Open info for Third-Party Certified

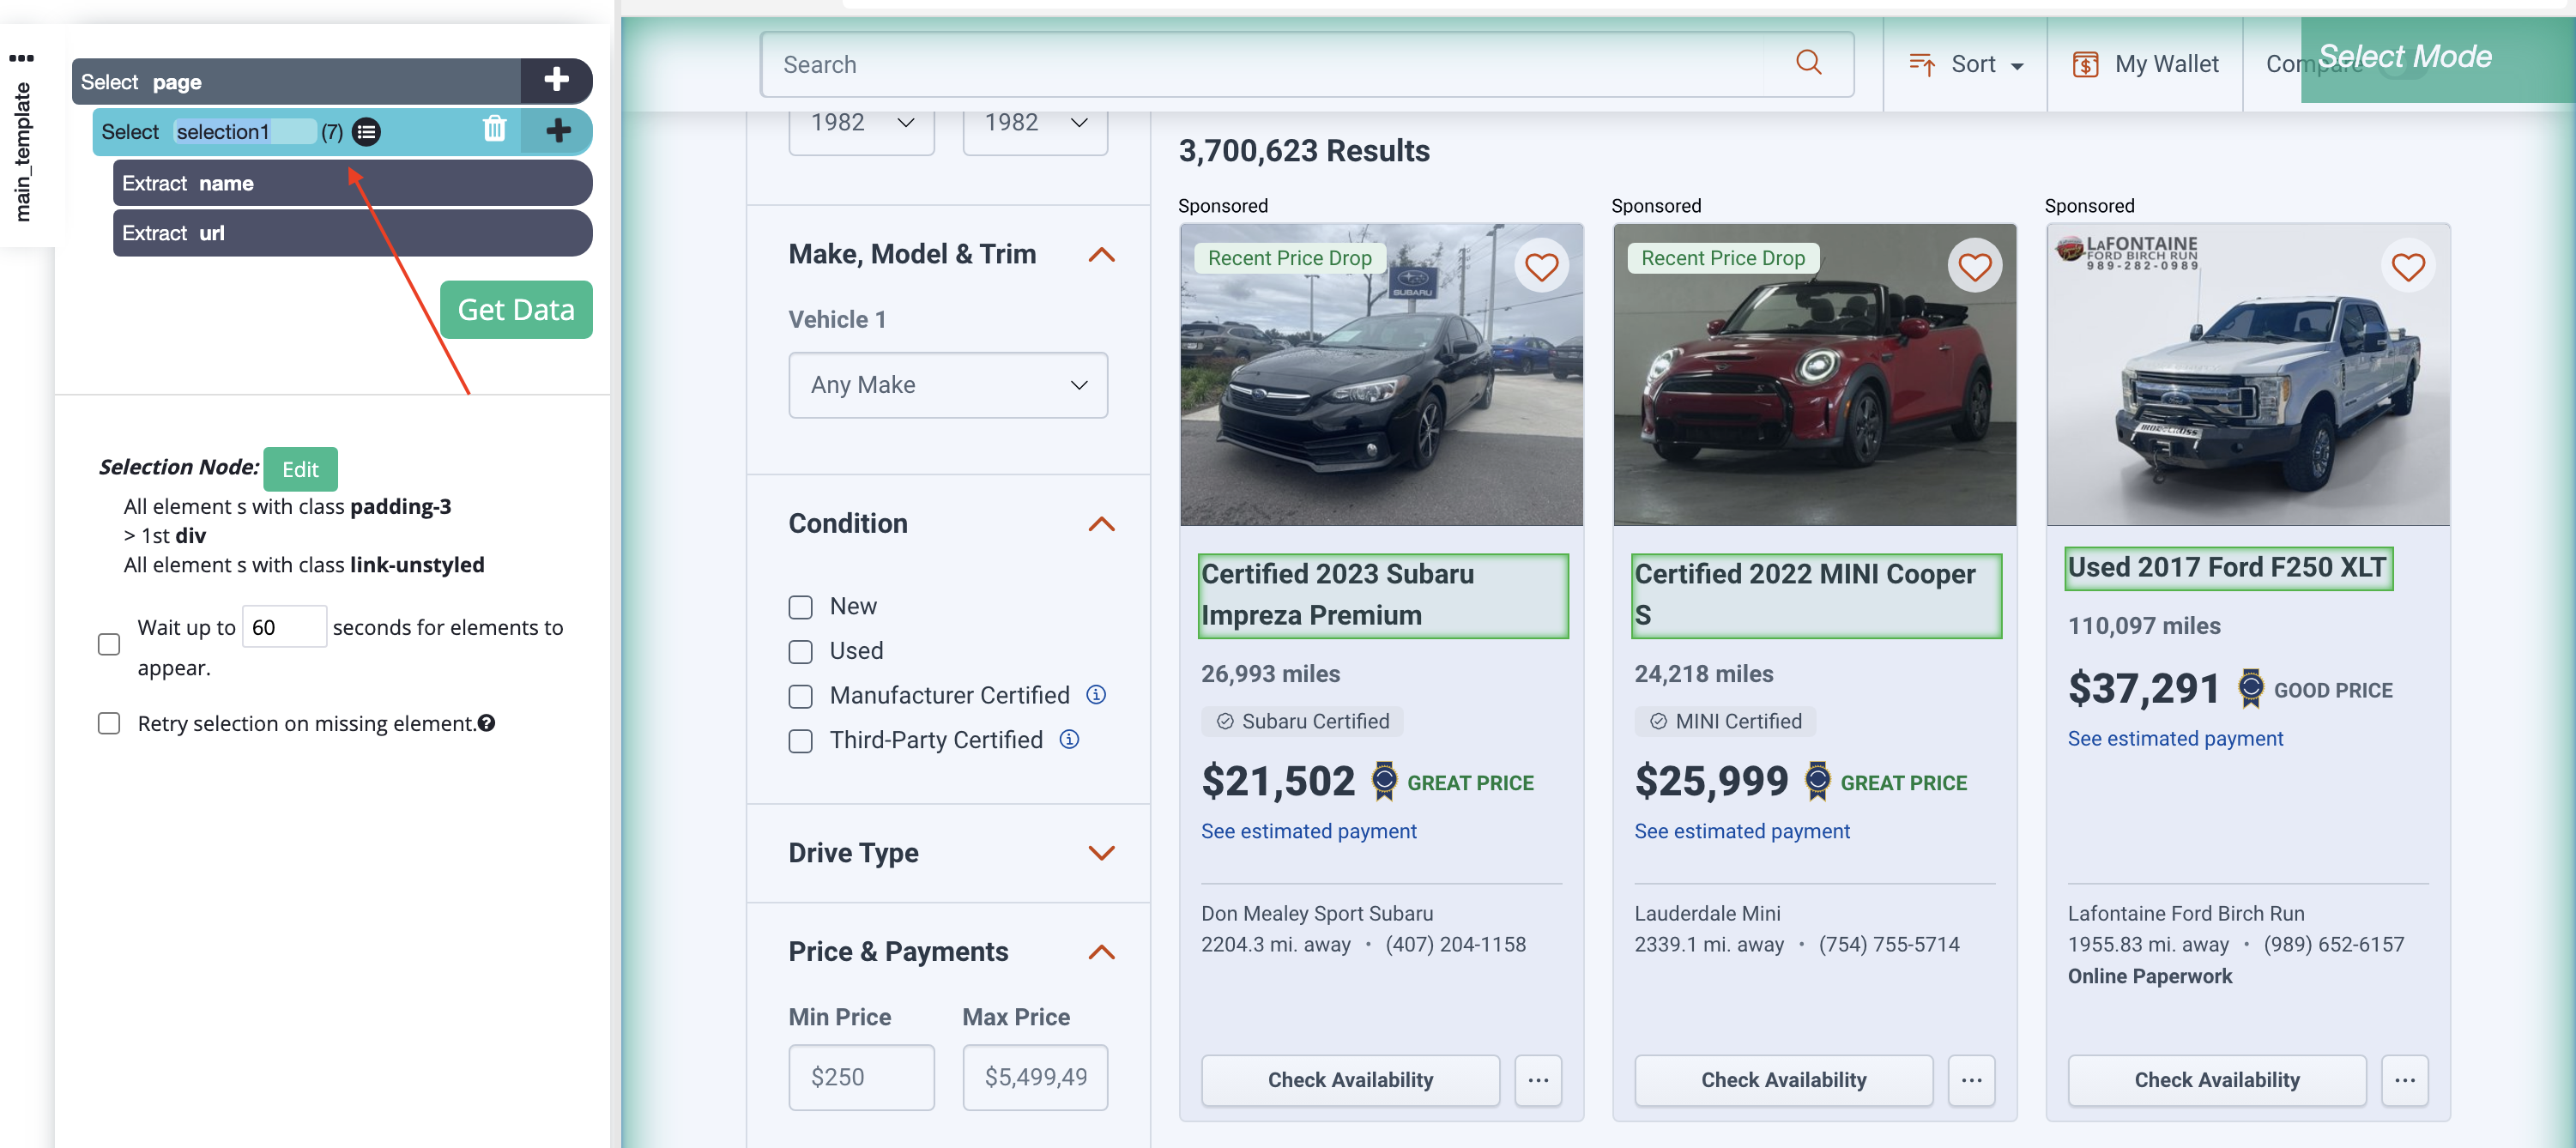(1069, 739)
